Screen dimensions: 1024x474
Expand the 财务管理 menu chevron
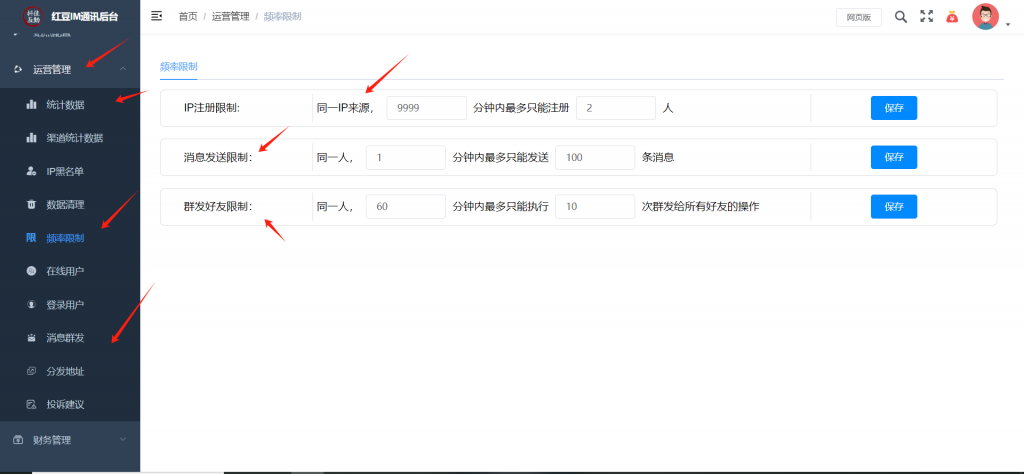pyautogui.click(x=123, y=439)
